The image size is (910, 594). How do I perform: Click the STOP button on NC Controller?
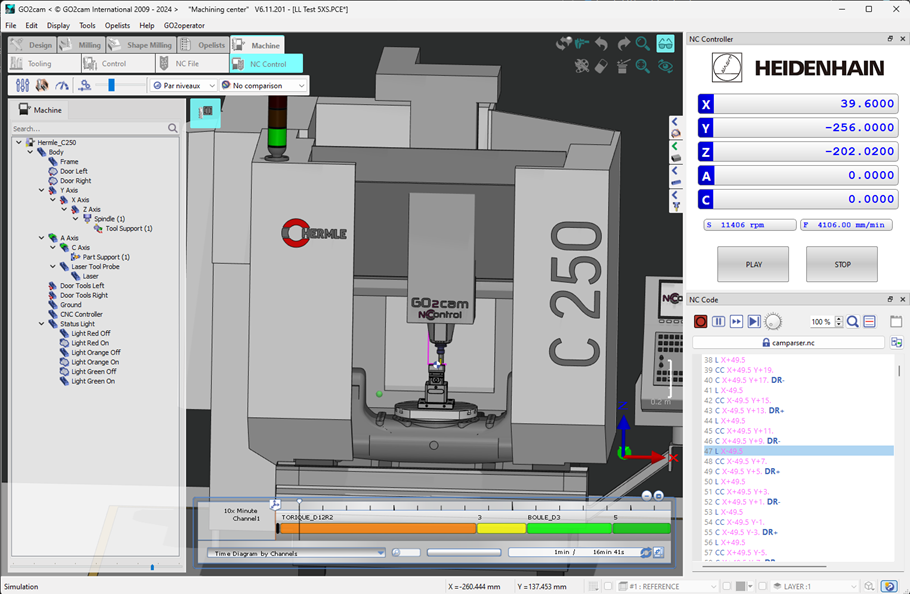842,265
